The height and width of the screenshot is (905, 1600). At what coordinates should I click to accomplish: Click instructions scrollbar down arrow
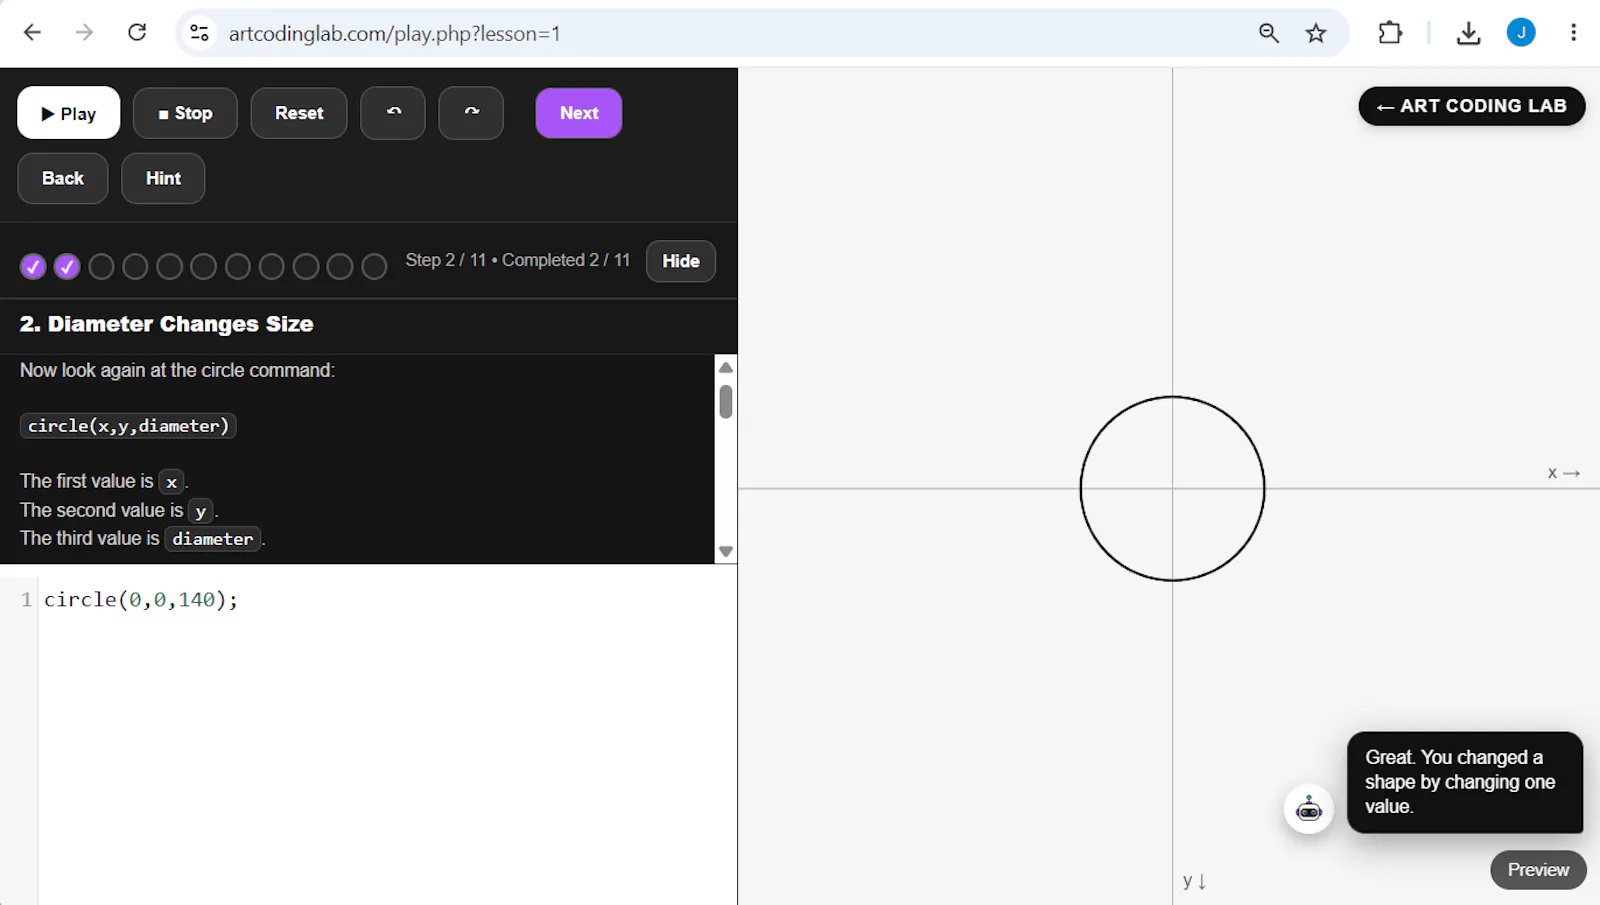726,551
